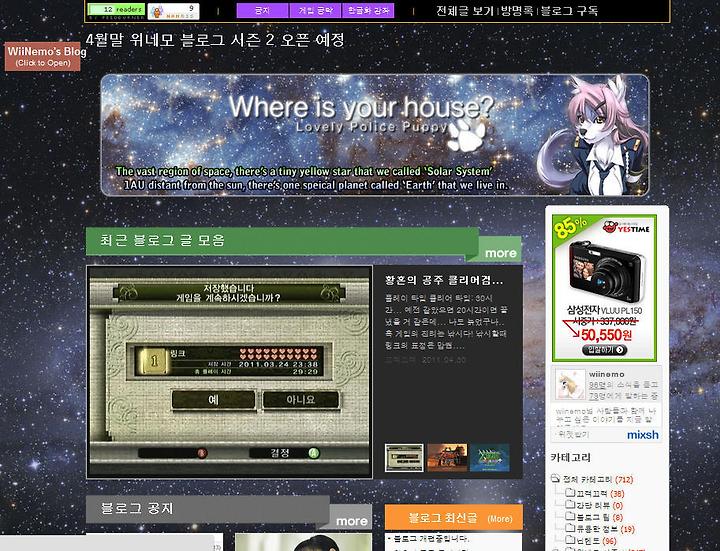This screenshot has width=720, height=551.
Task: Open the 전체 카테고리 (712) tree item
Action: click(598, 479)
